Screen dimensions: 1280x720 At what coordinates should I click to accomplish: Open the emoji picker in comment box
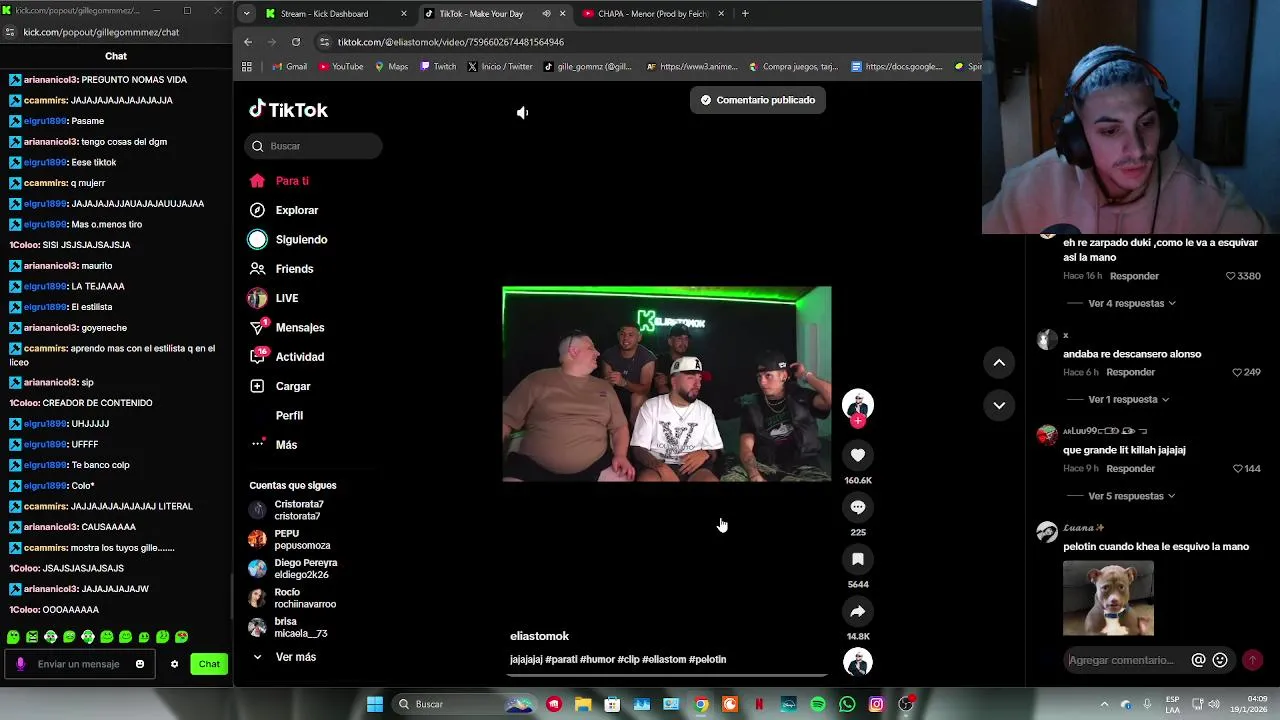[1220, 660]
